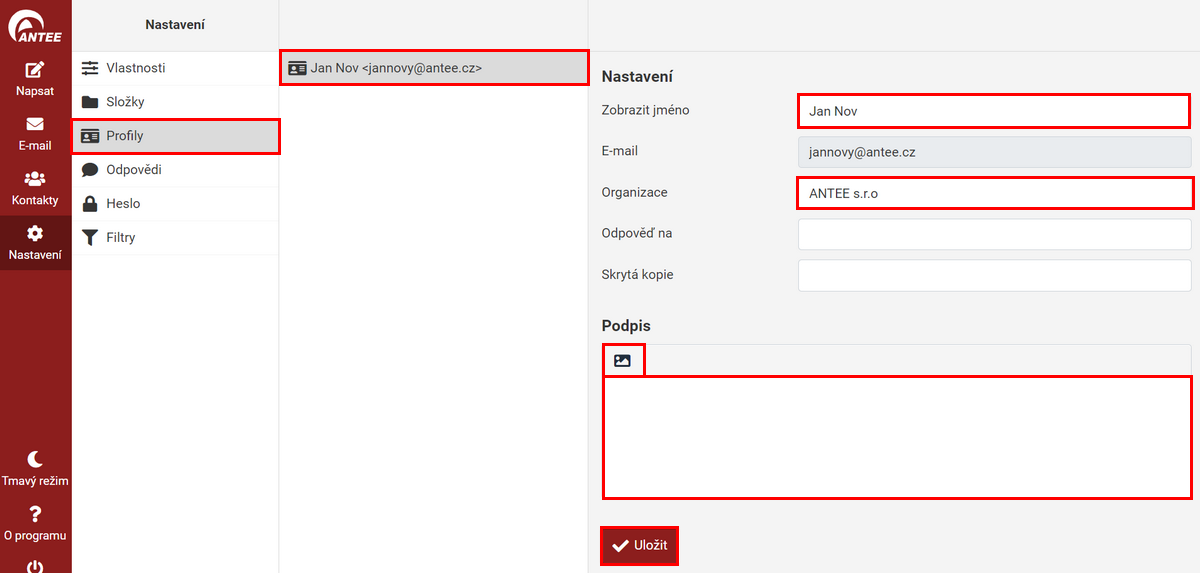Open the O programu question mark
Screen dimensions: 1200x573
tap(35, 515)
